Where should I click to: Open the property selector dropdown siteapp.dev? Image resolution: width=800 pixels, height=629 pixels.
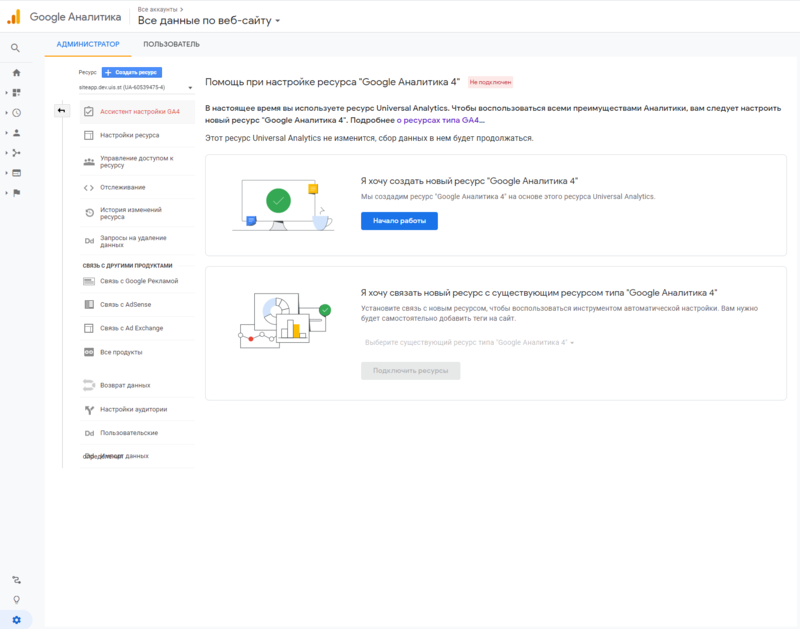[x=136, y=88]
